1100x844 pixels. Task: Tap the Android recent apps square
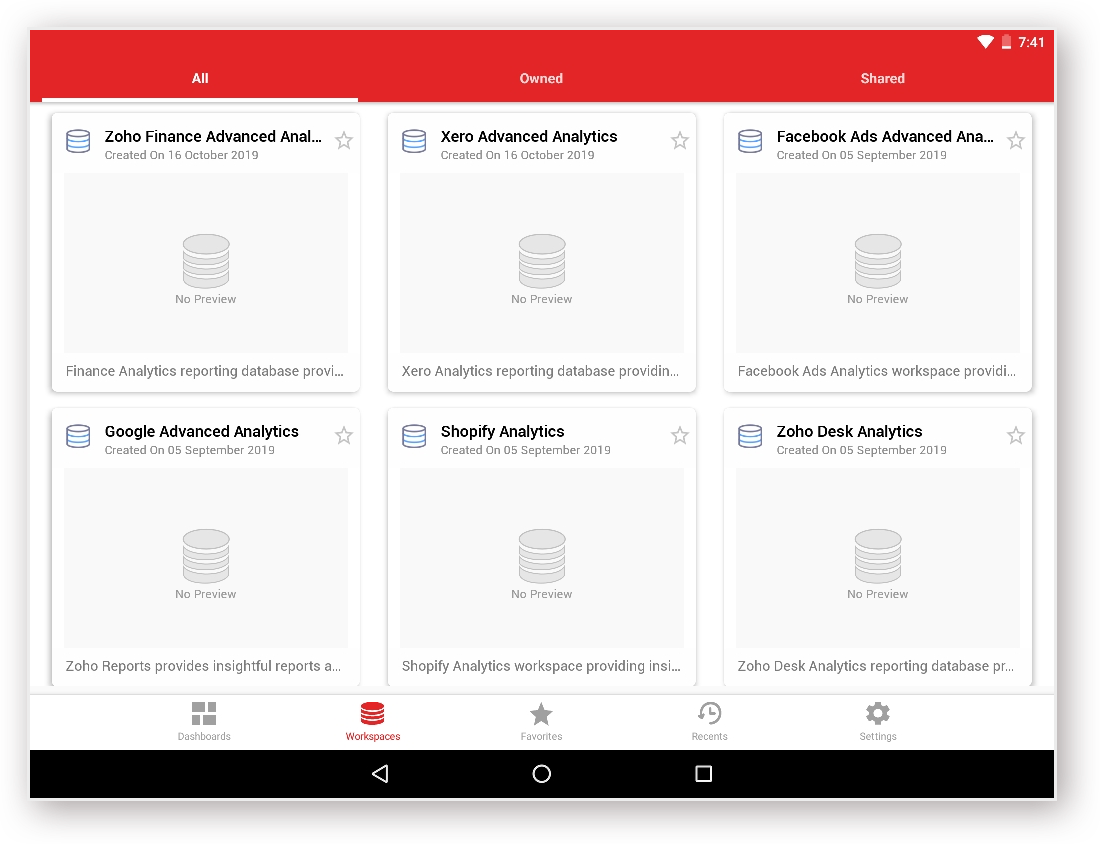pyautogui.click(x=704, y=774)
